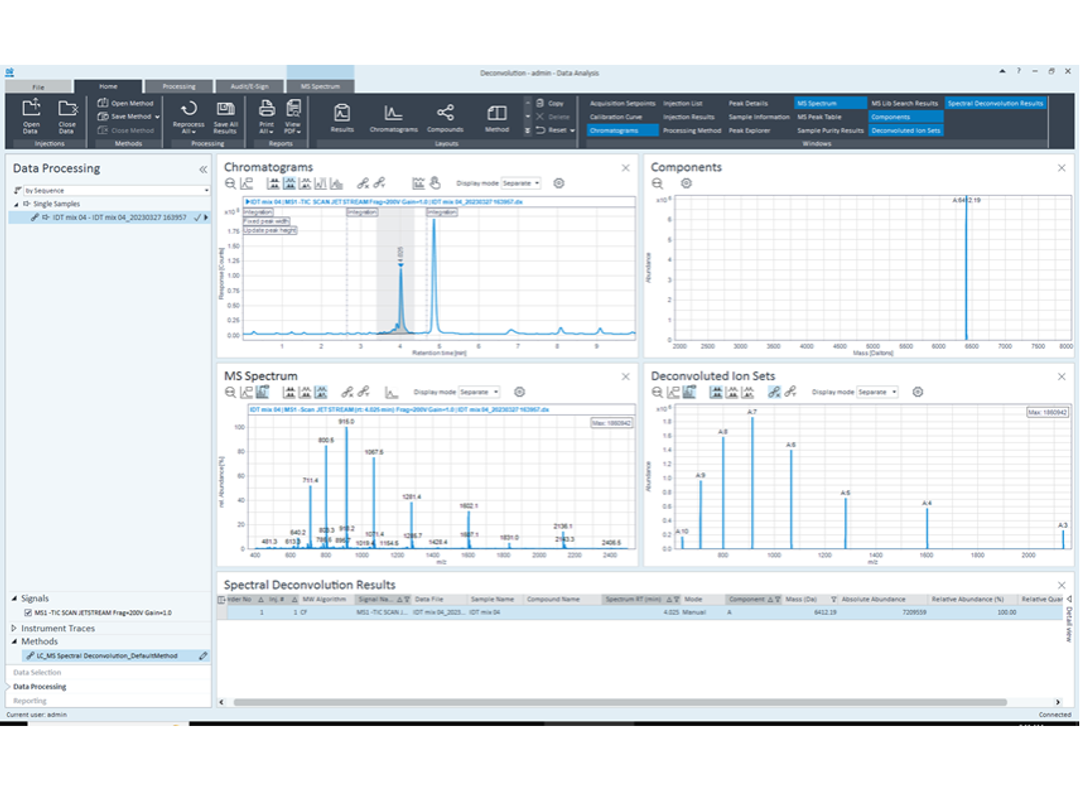Click unlink x-axis icon in Chromatograms toolbar
1080x797 pixels.
click(363, 183)
